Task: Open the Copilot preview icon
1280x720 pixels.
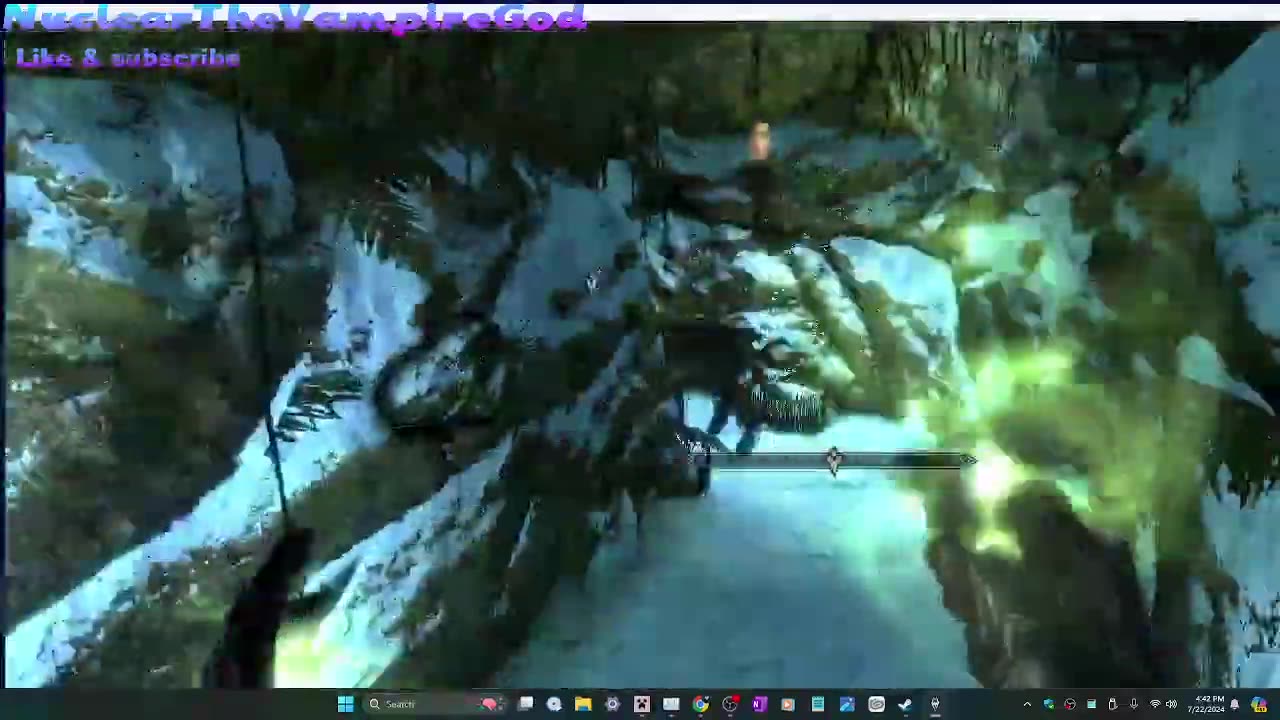Action: [1259, 704]
